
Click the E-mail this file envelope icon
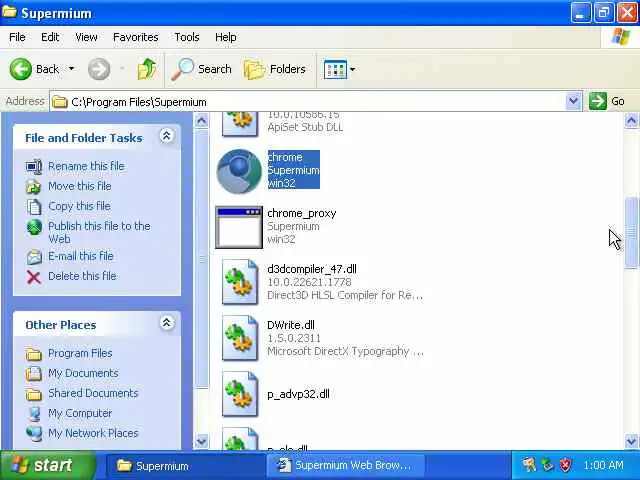[x=34, y=257]
